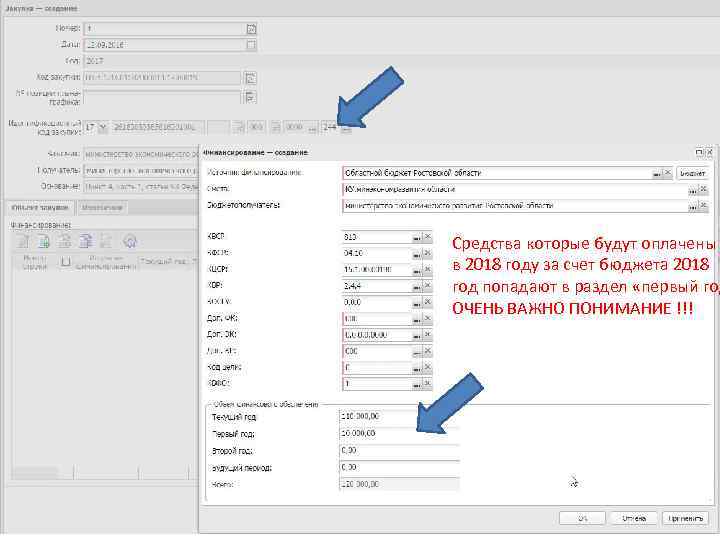Clear the Смета field with its X
The height and width of the screenshot is (540, 720).
[703, 190]
